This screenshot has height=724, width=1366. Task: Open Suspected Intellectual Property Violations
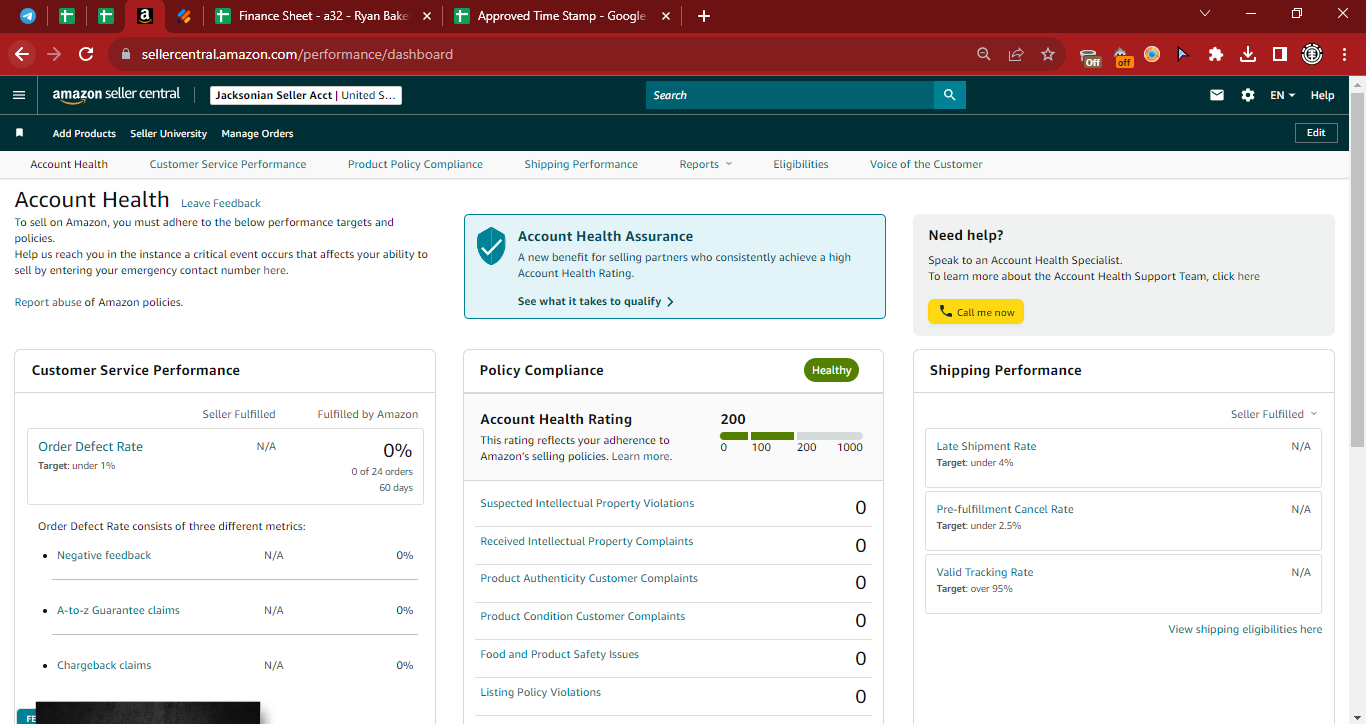[x=587, y=503]
